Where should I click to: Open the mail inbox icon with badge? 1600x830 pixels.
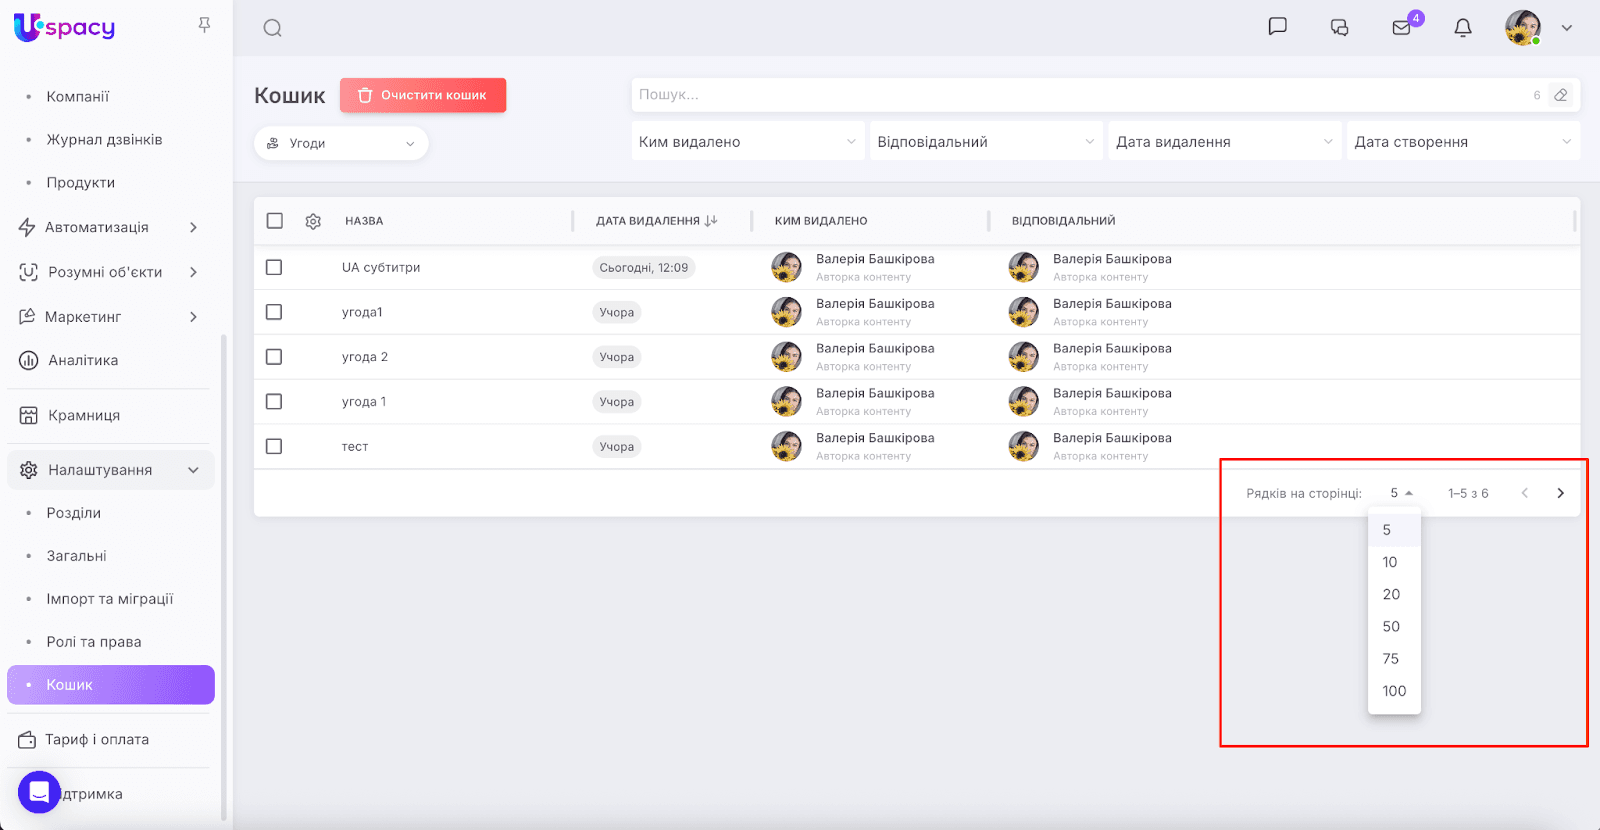[x=1402, y=27]
